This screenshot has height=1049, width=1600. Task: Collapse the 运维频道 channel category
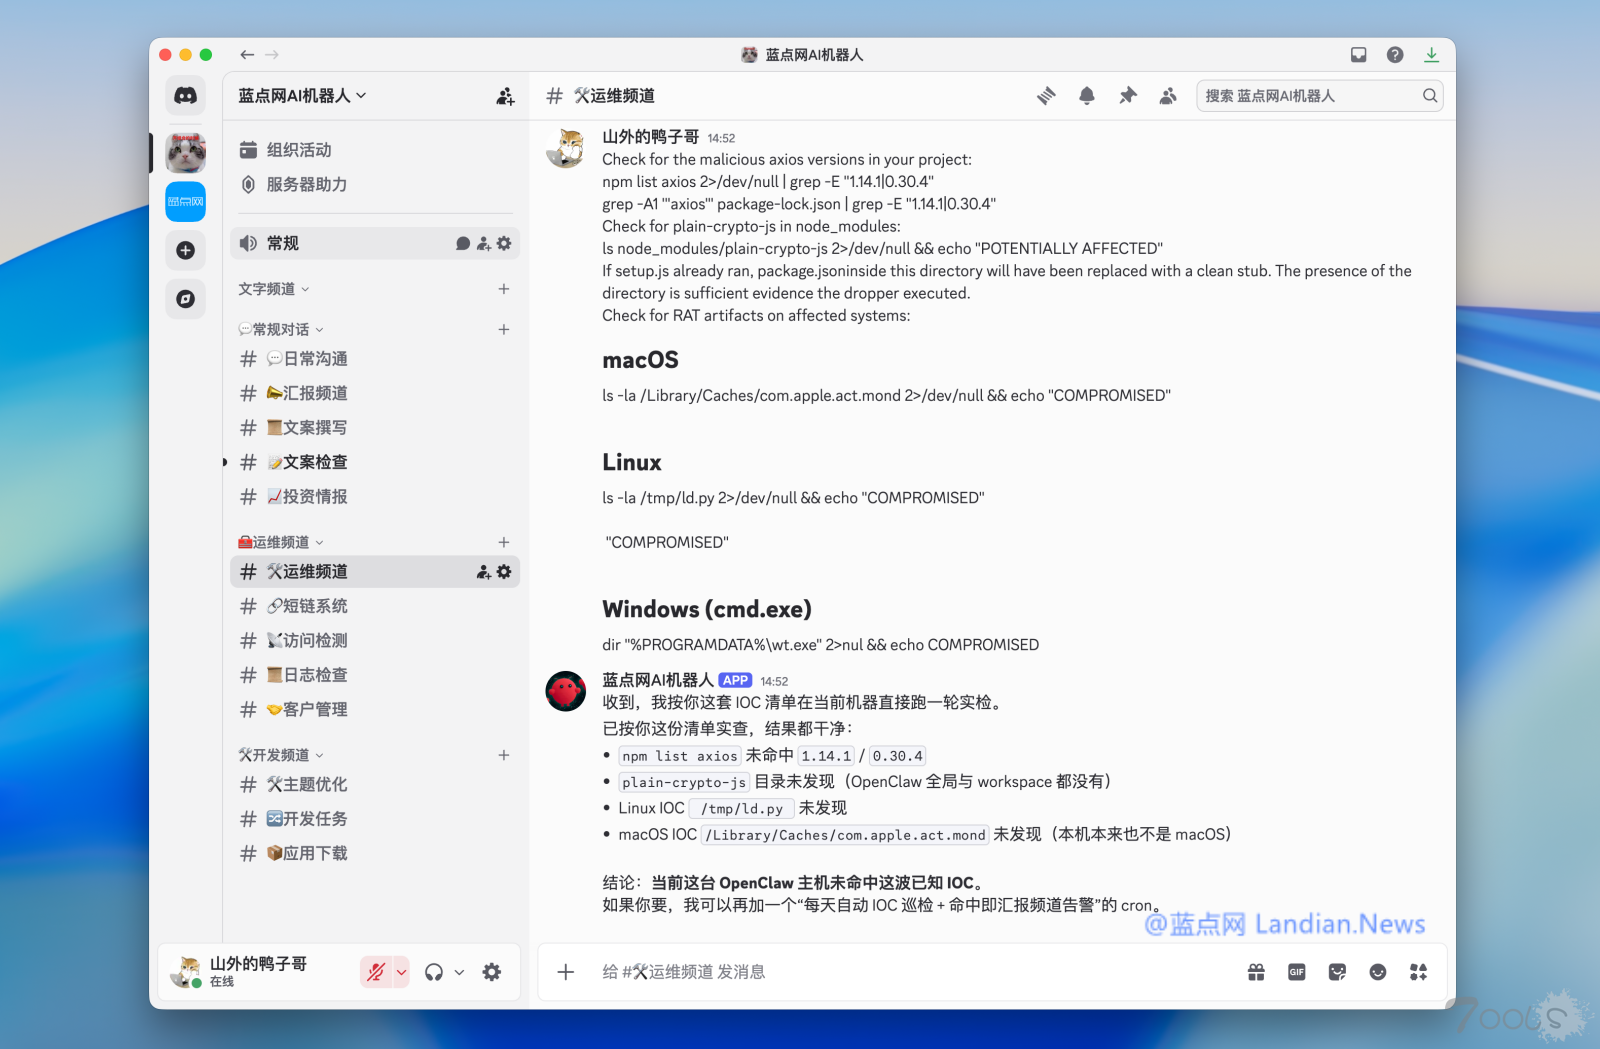point(280,541)
